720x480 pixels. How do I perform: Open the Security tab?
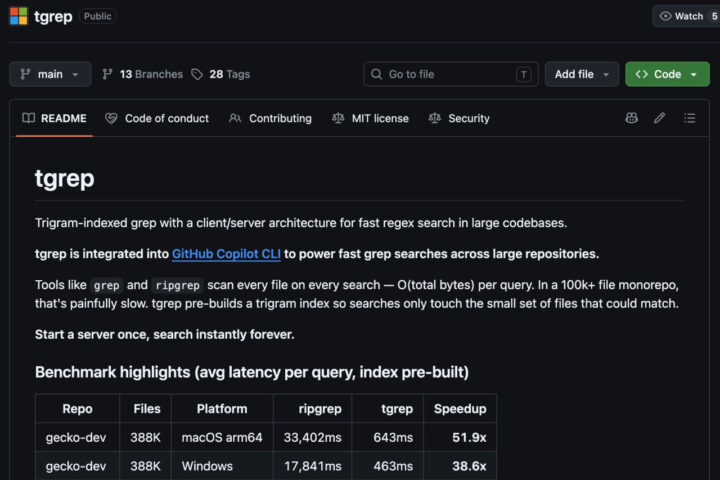(459, 119)
